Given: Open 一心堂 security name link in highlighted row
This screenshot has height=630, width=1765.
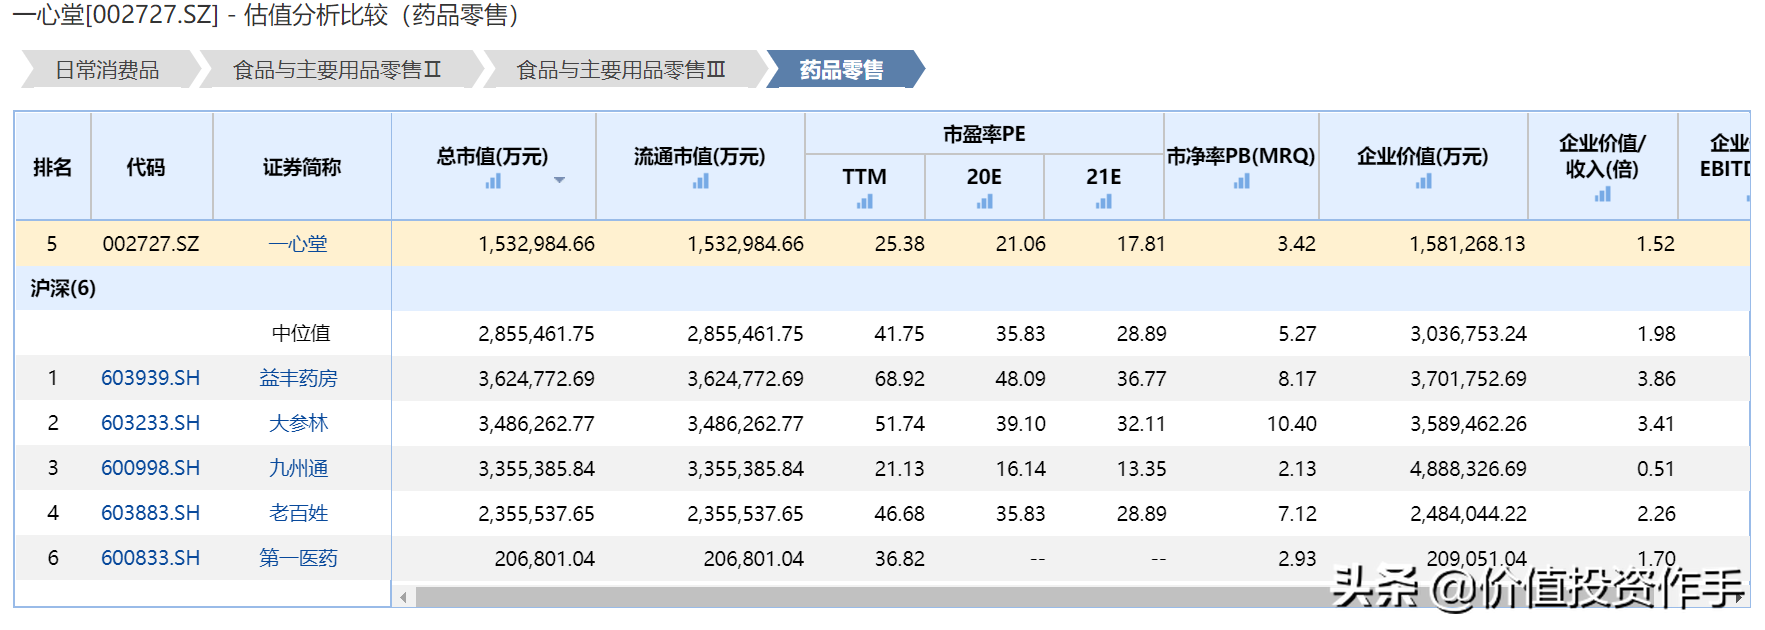Looking at the screenshot, I should point(298,244).
